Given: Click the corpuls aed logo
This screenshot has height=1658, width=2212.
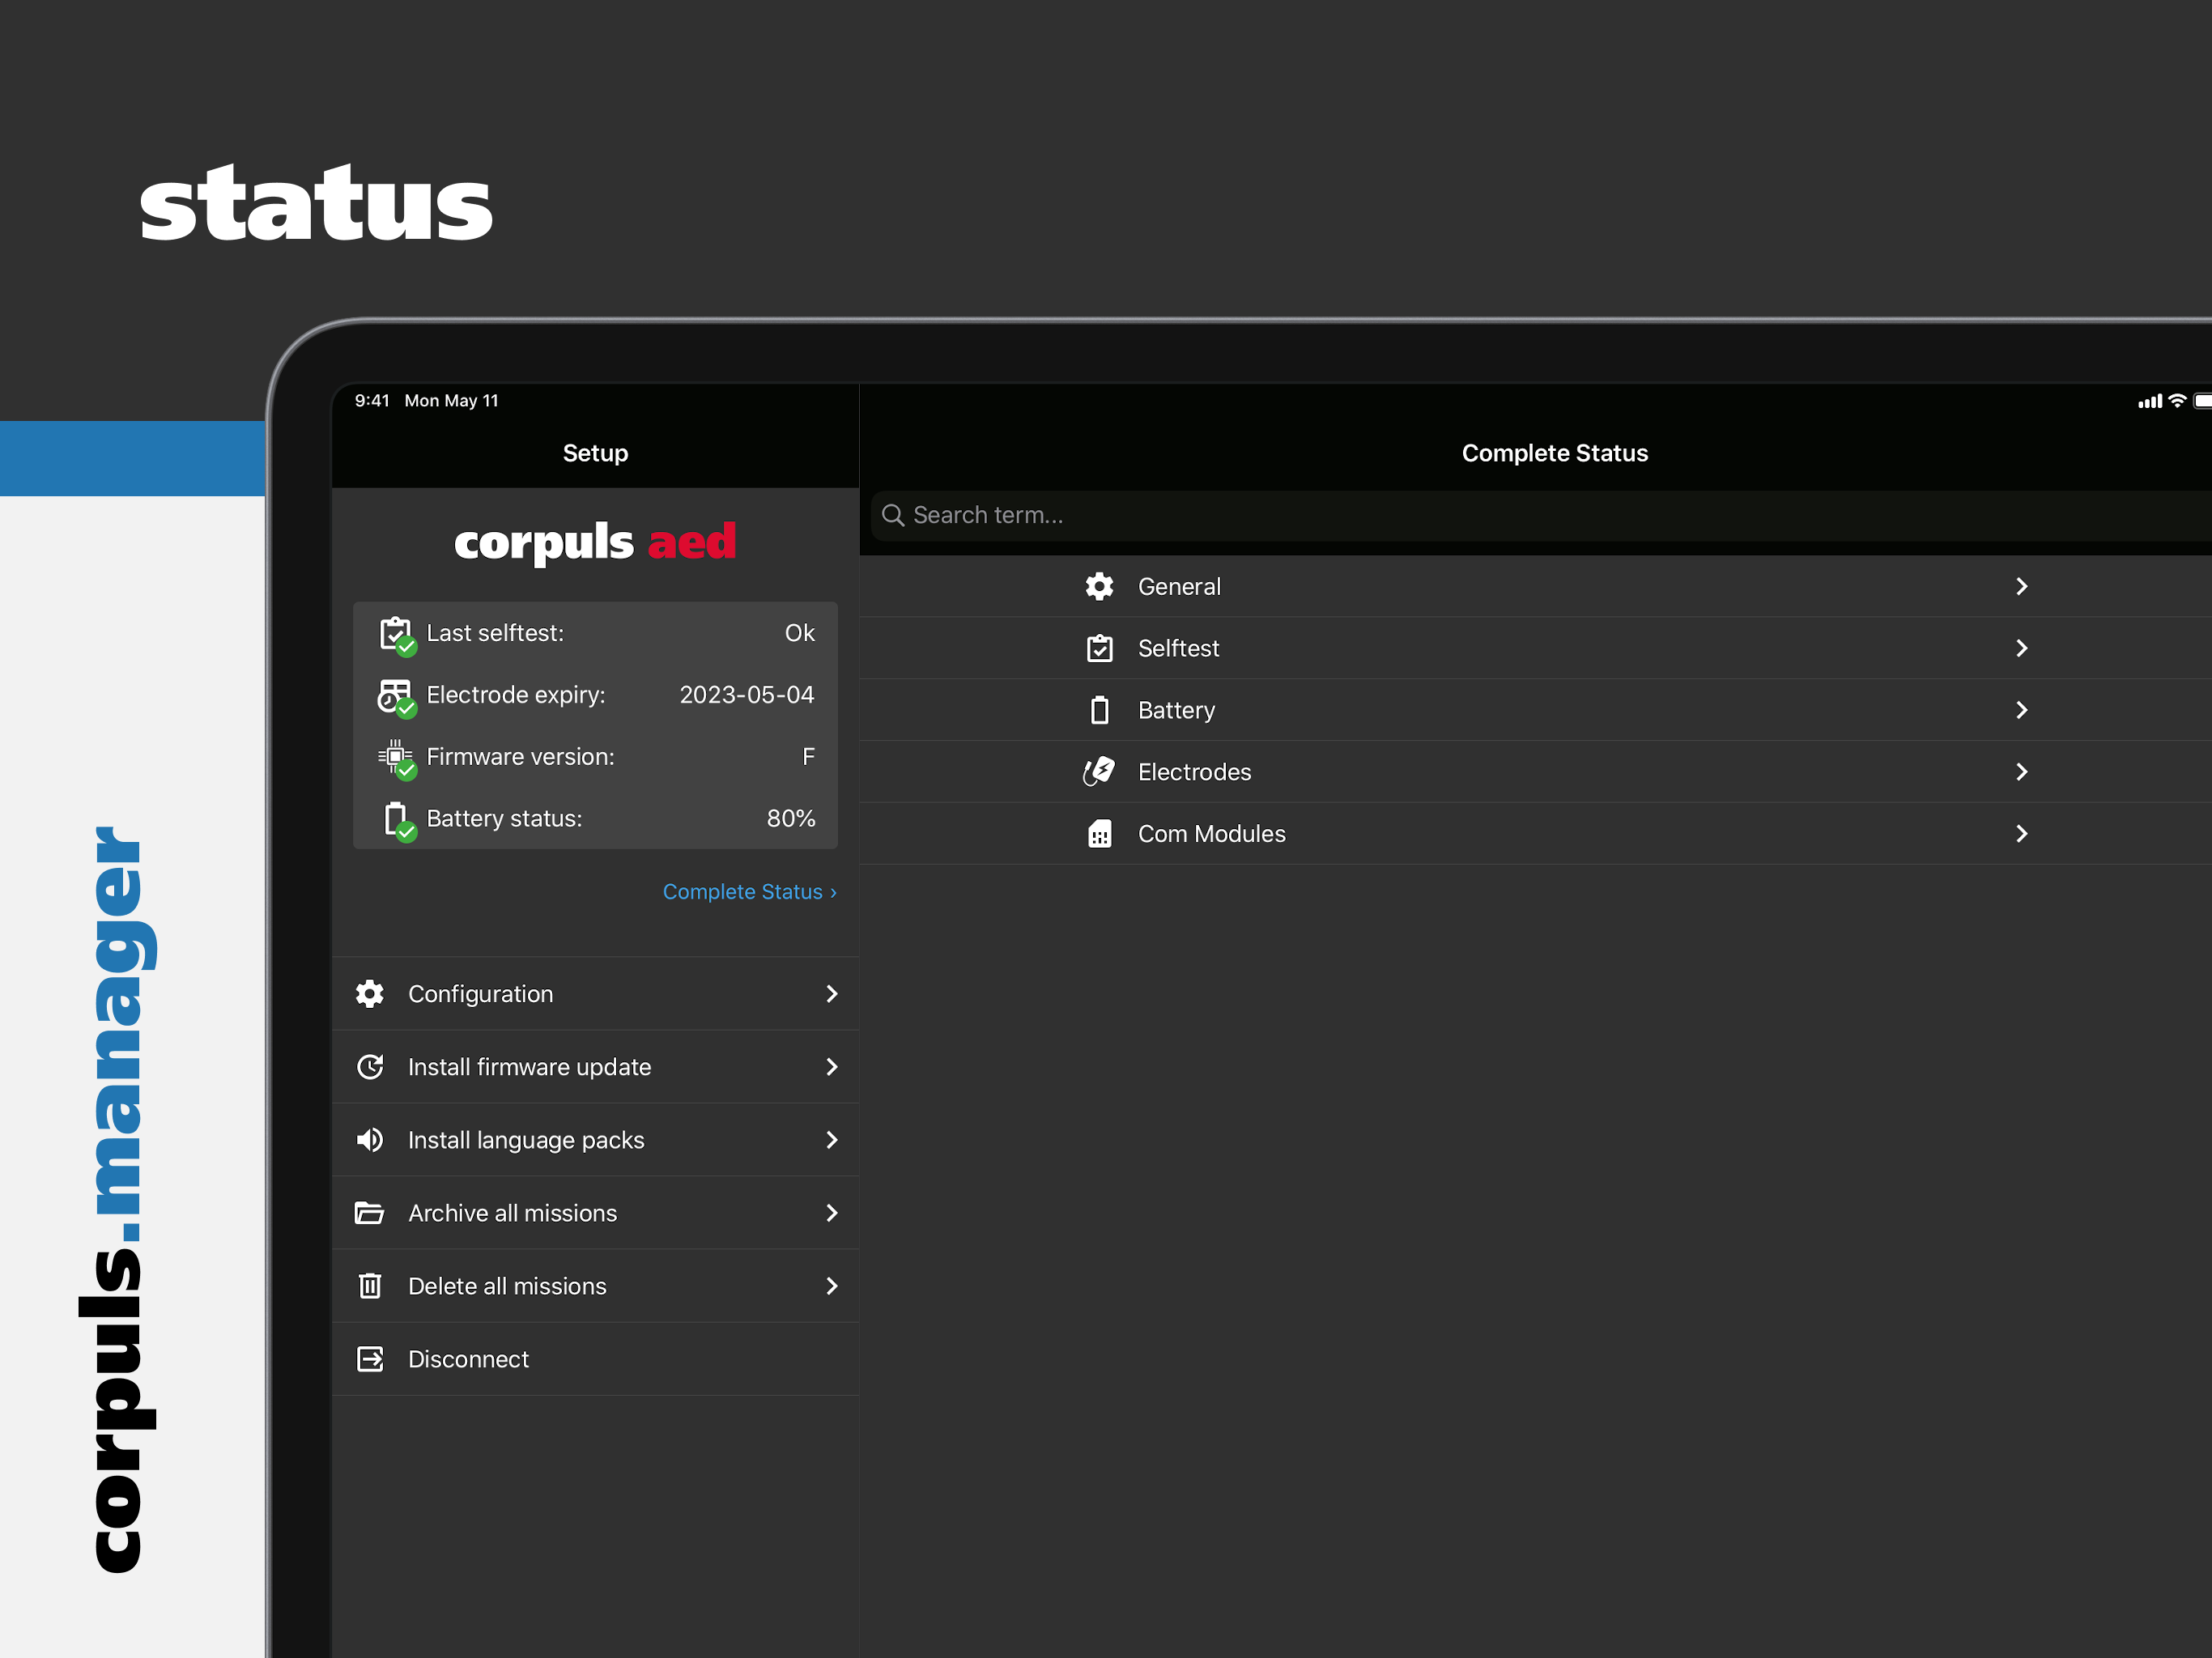Looking at the screenshot, I should coord(595,543).
